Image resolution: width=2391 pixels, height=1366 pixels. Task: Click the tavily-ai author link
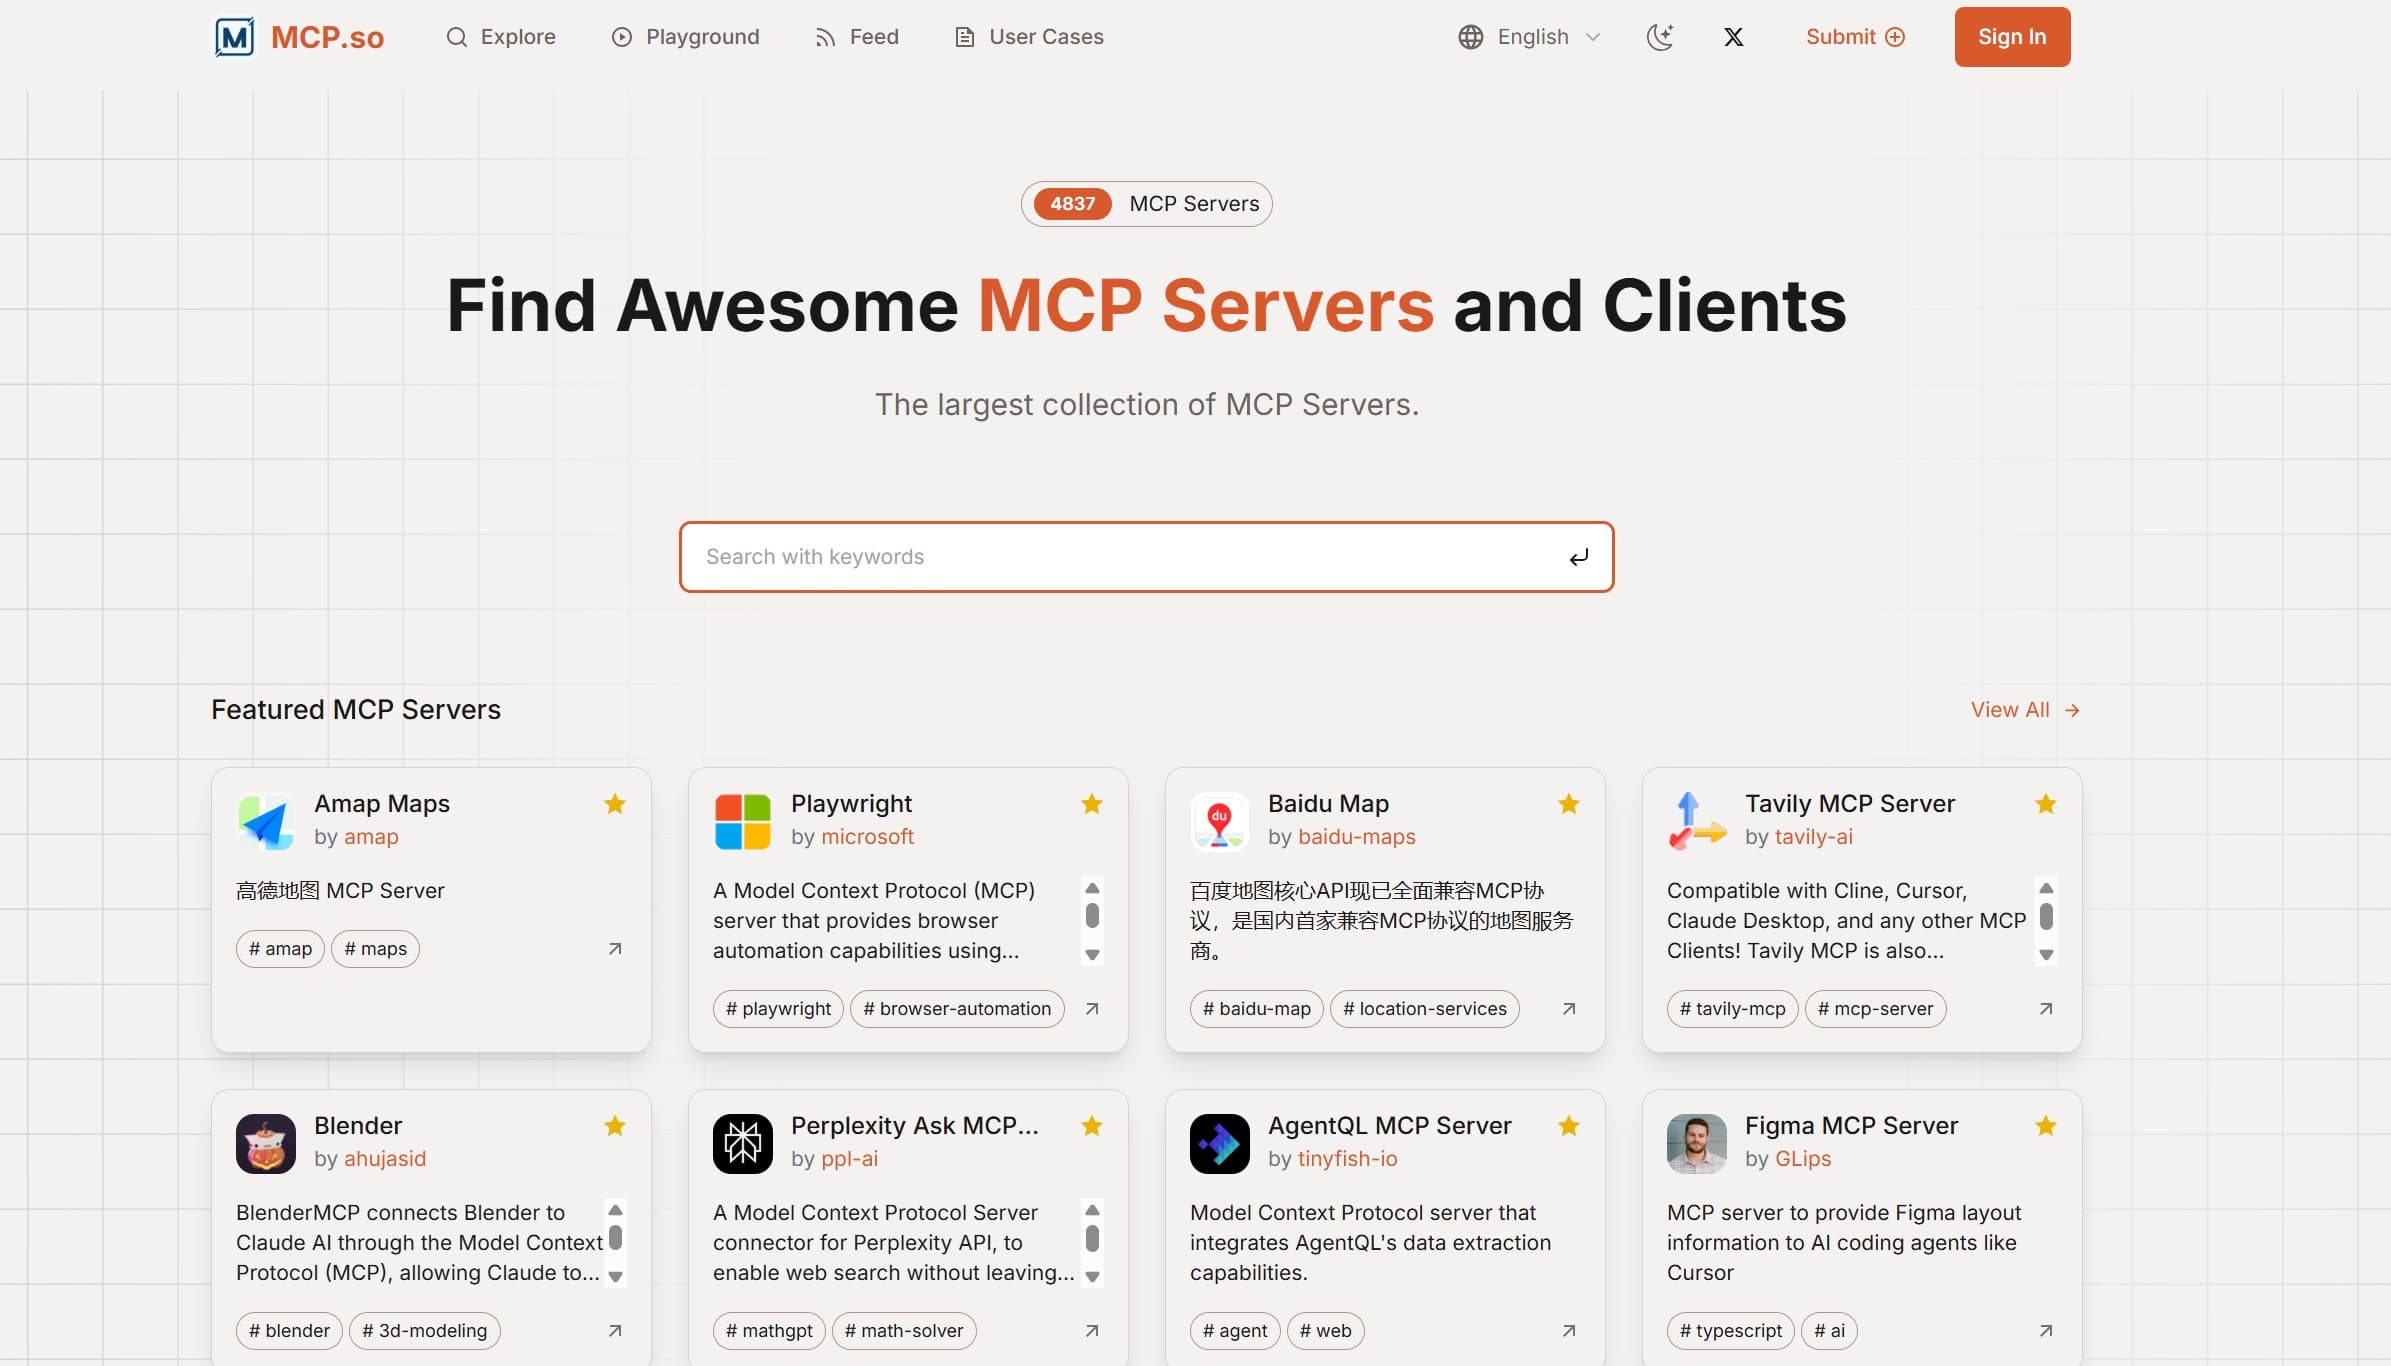pyautogui.click(x=1814, y=837)
